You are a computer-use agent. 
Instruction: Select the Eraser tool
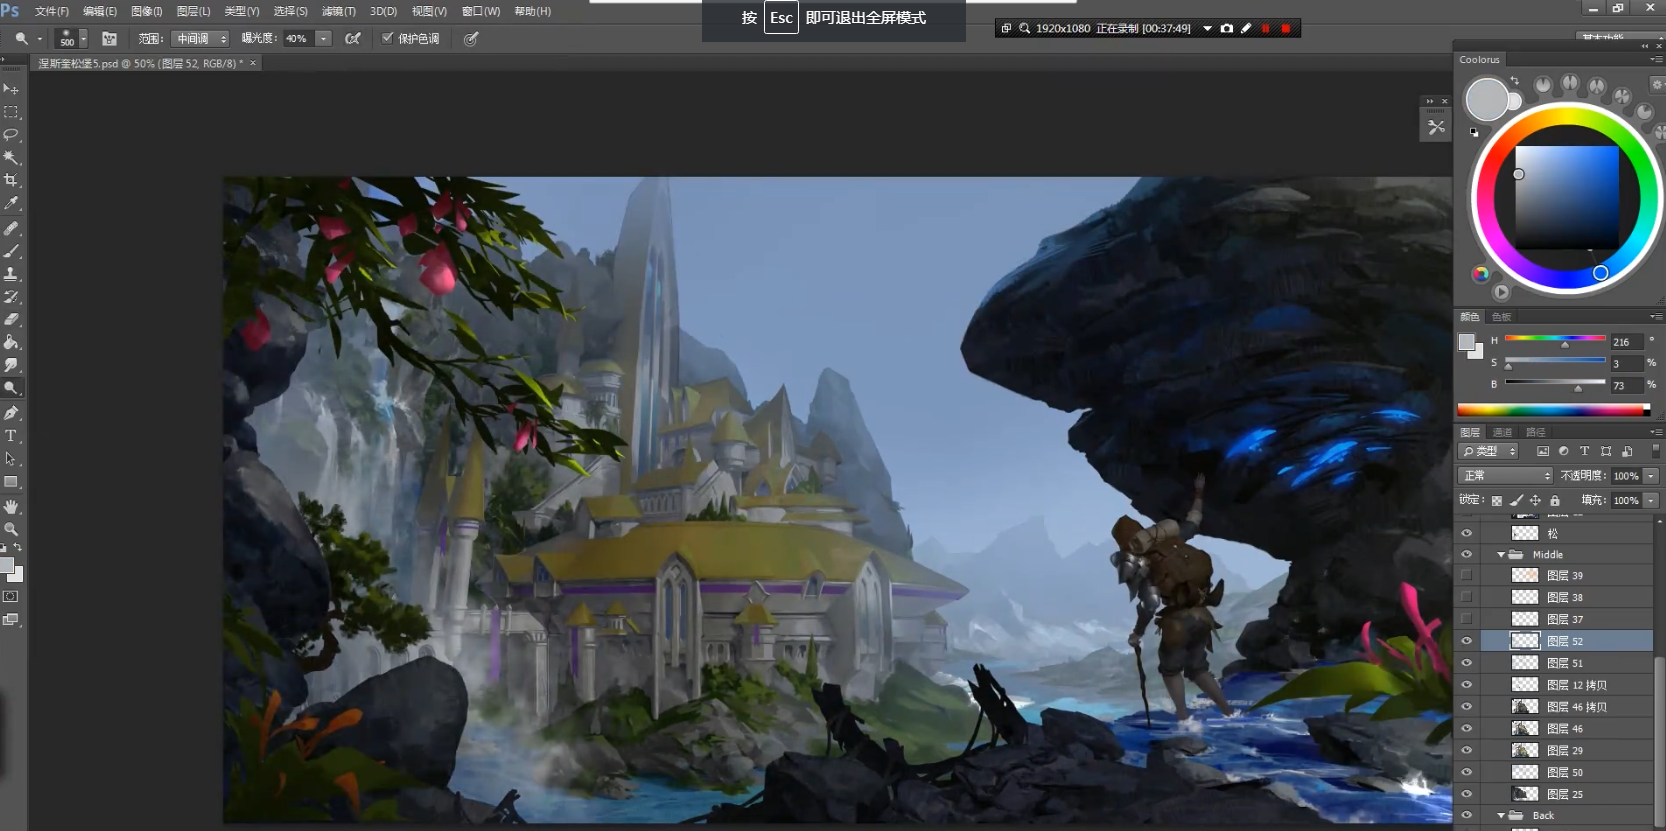(11, 320)
